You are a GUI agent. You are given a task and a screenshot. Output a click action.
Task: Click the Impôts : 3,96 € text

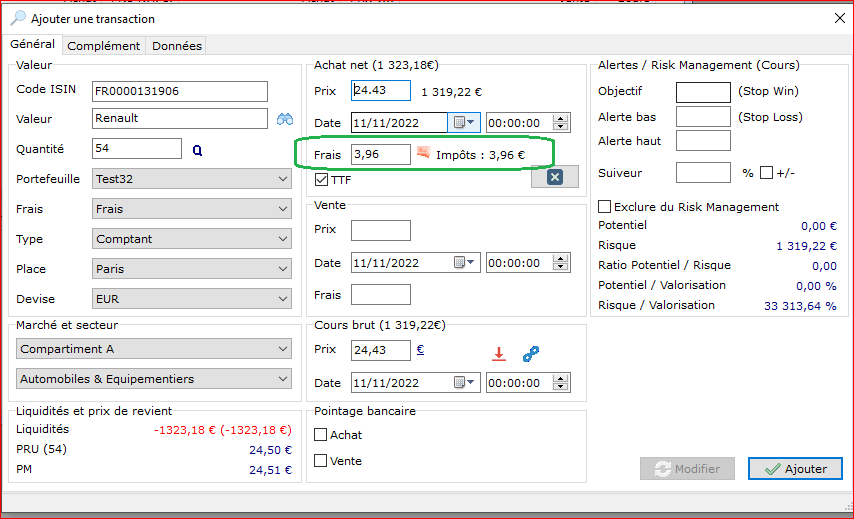480,155
